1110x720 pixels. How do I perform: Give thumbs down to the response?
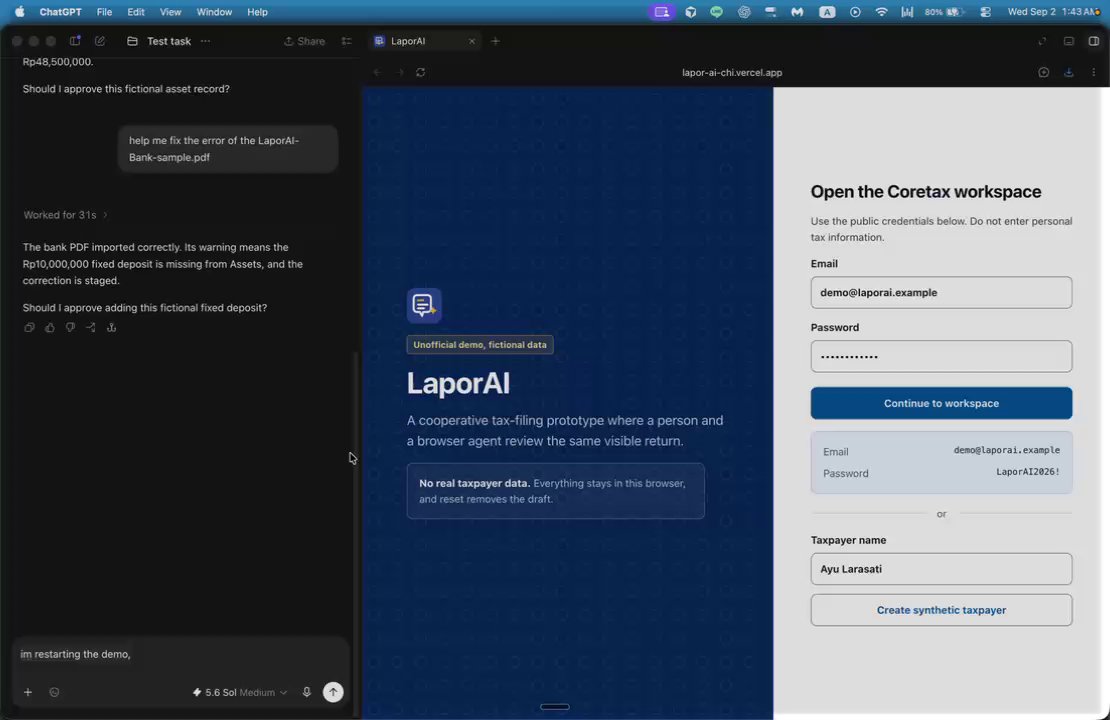pyautogui.click(x=70, y=328)
